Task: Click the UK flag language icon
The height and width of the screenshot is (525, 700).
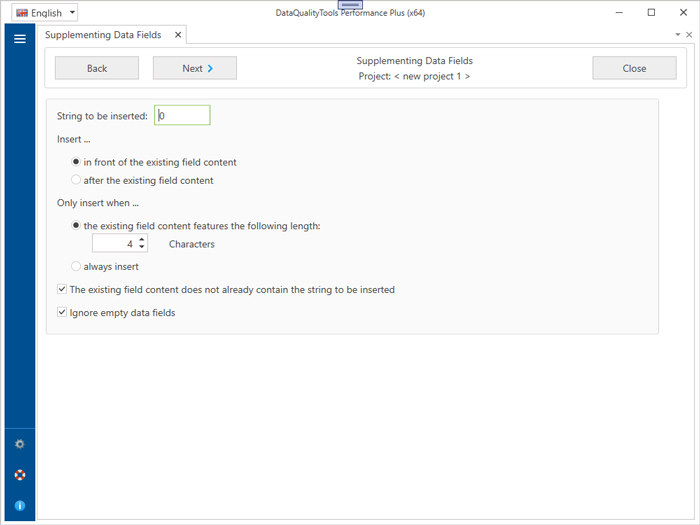Action: coord(22,13)
